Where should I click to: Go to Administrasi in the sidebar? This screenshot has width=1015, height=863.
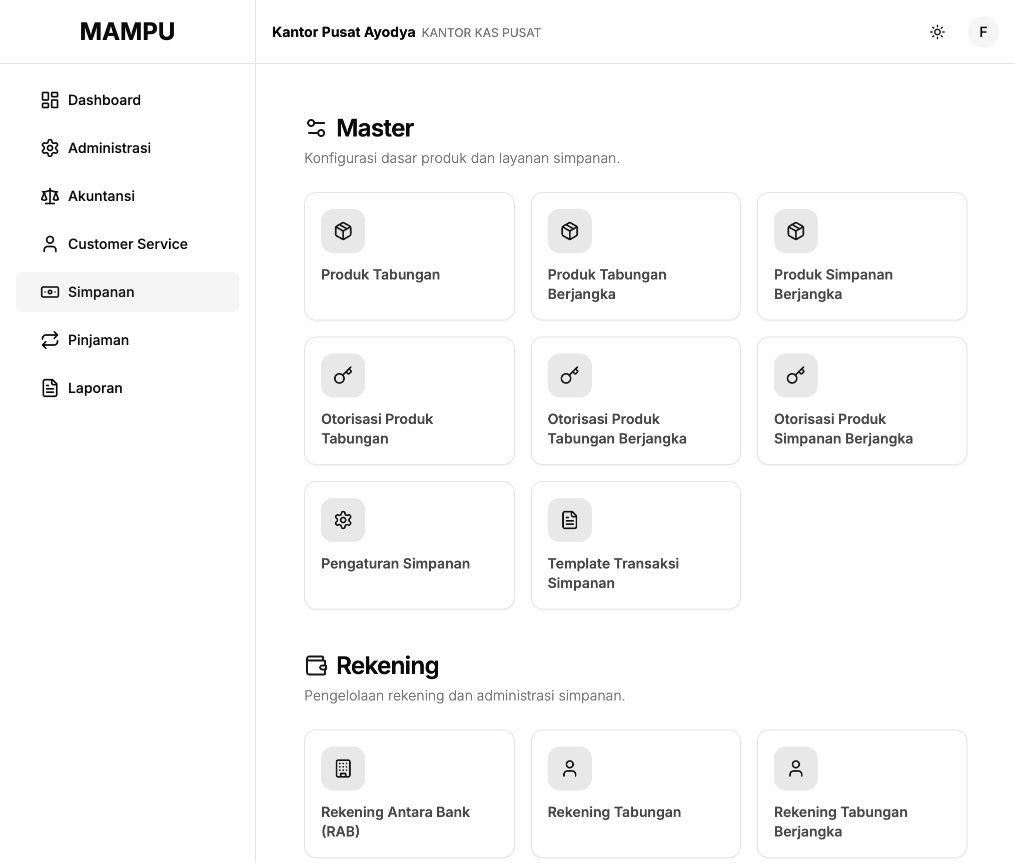pos(128,148)
